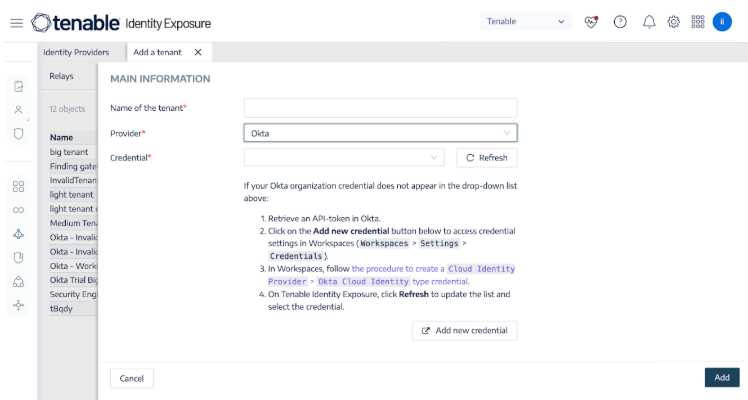This screenshot has width=748, height=400.
Task: Select the big tenant row
Action: pos(73,152)
